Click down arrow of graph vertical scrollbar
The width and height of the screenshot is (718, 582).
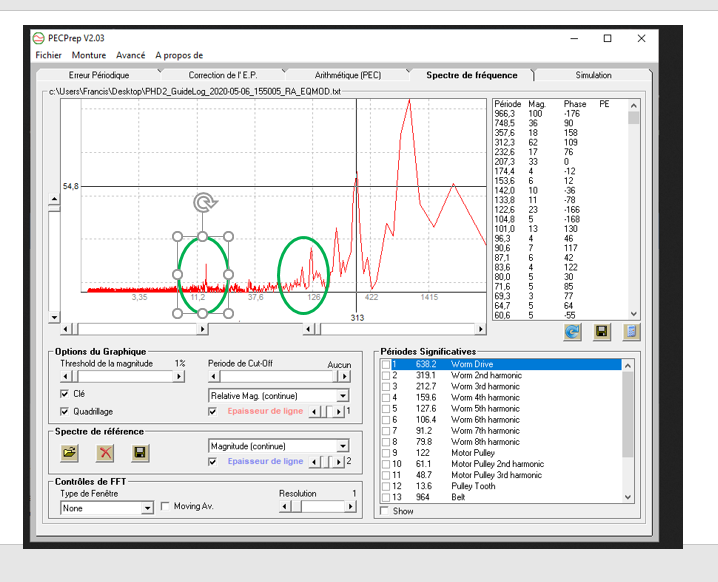(54, 317)
